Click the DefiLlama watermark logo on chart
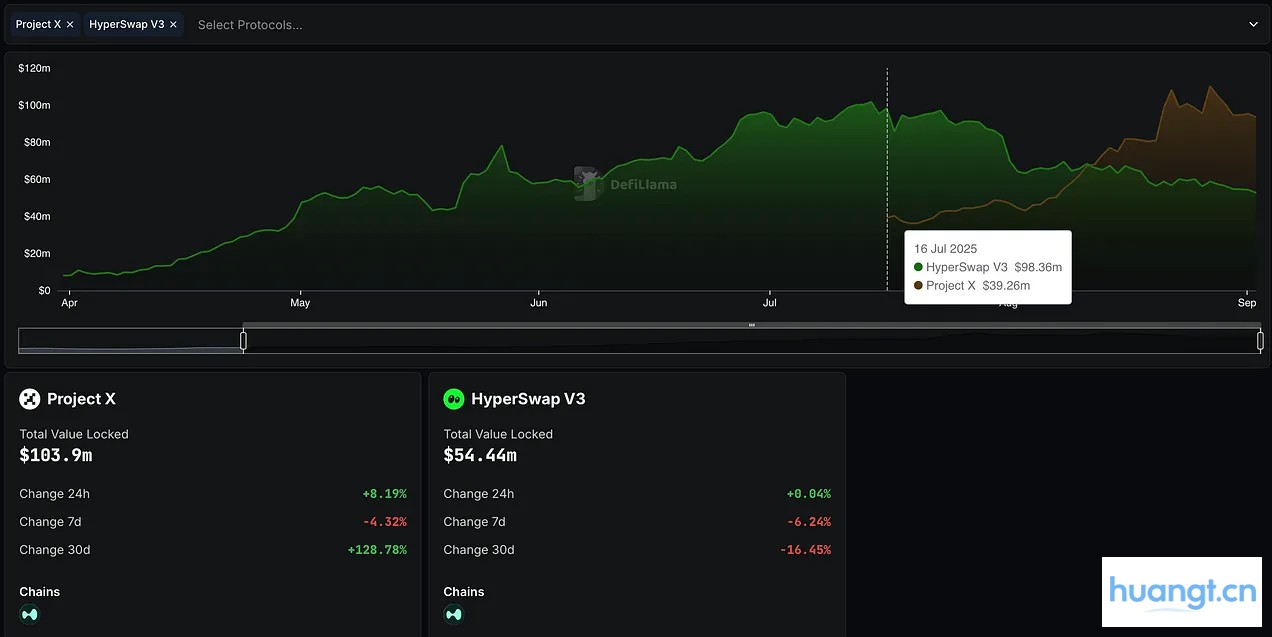 point(586,184)
